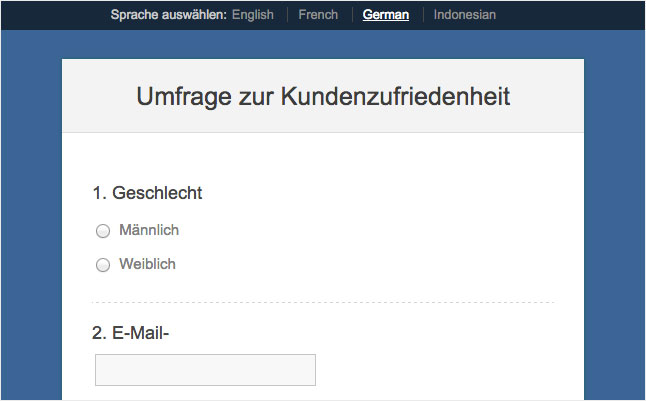The image size is (646, 401).
Task: Click the word "Geschlecht" in question one
Action: pos(157,193)
